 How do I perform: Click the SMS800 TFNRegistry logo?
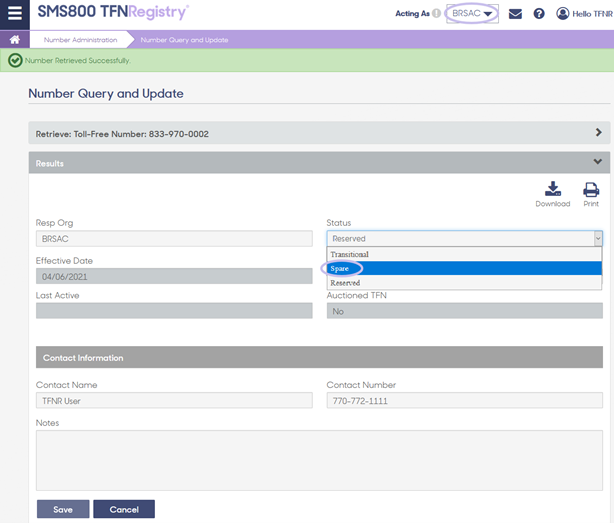point(113,12)
